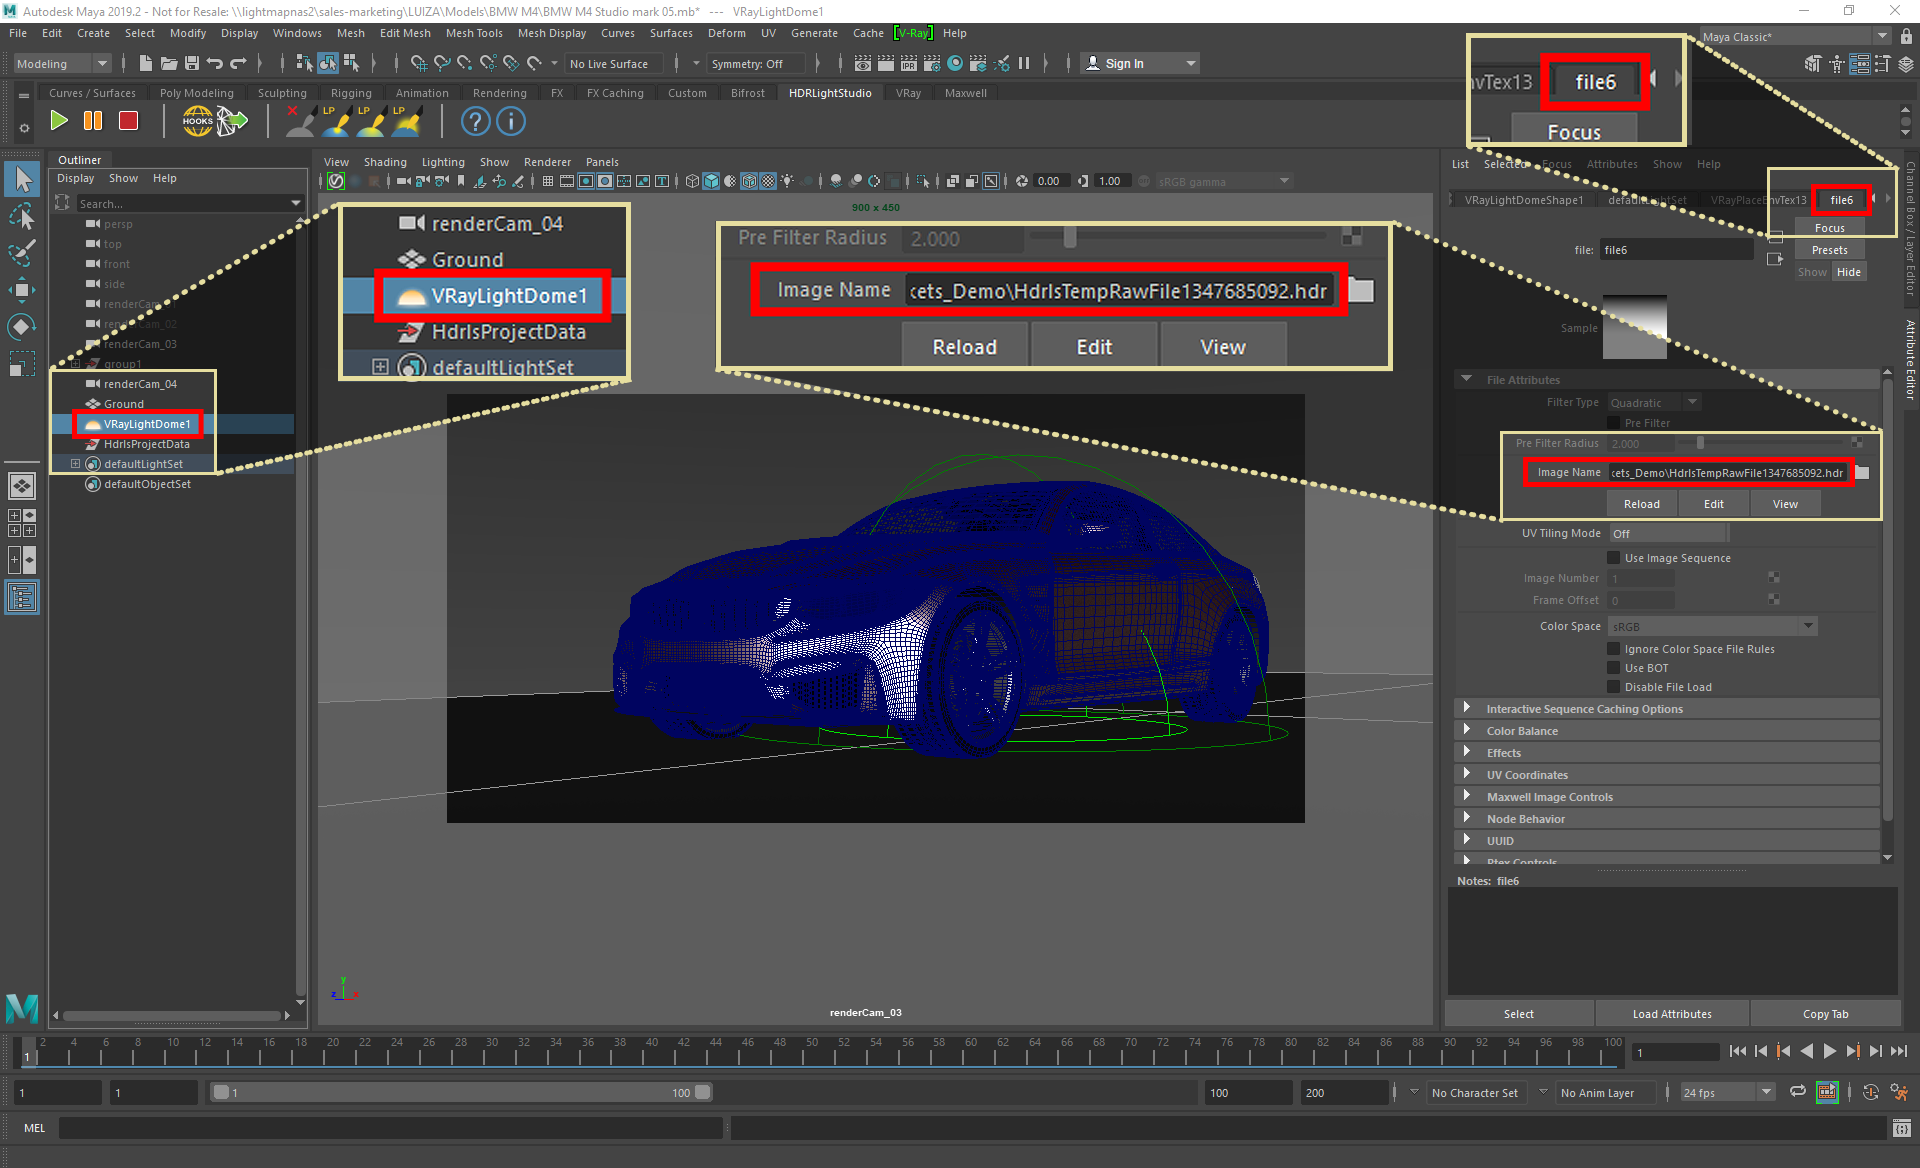Toggle the viewport grid display
The height and width of the screenshot is (1168, 1920).
(548, 181)
